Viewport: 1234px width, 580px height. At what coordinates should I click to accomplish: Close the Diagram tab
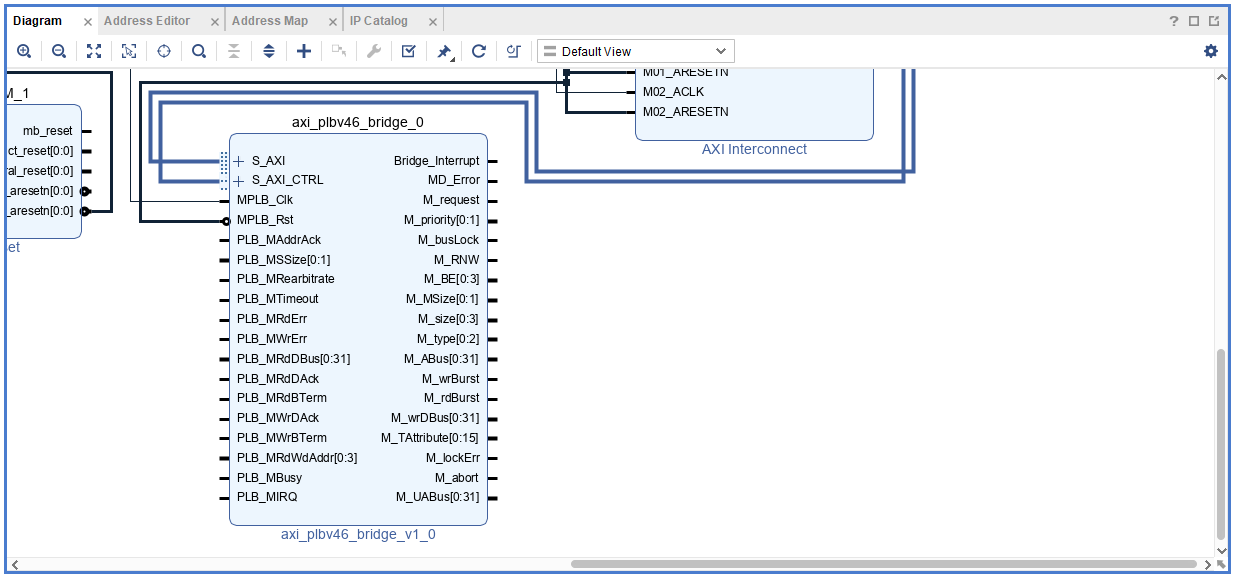coord(87,21)
